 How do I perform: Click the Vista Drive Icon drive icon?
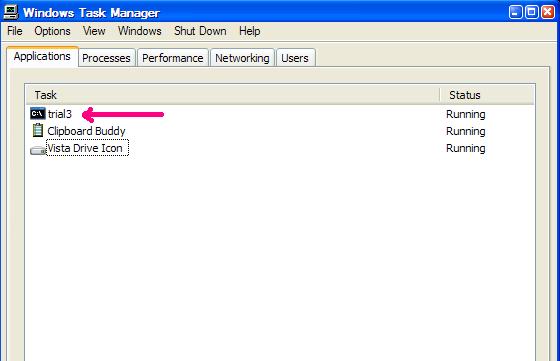[x=38, y=150]
